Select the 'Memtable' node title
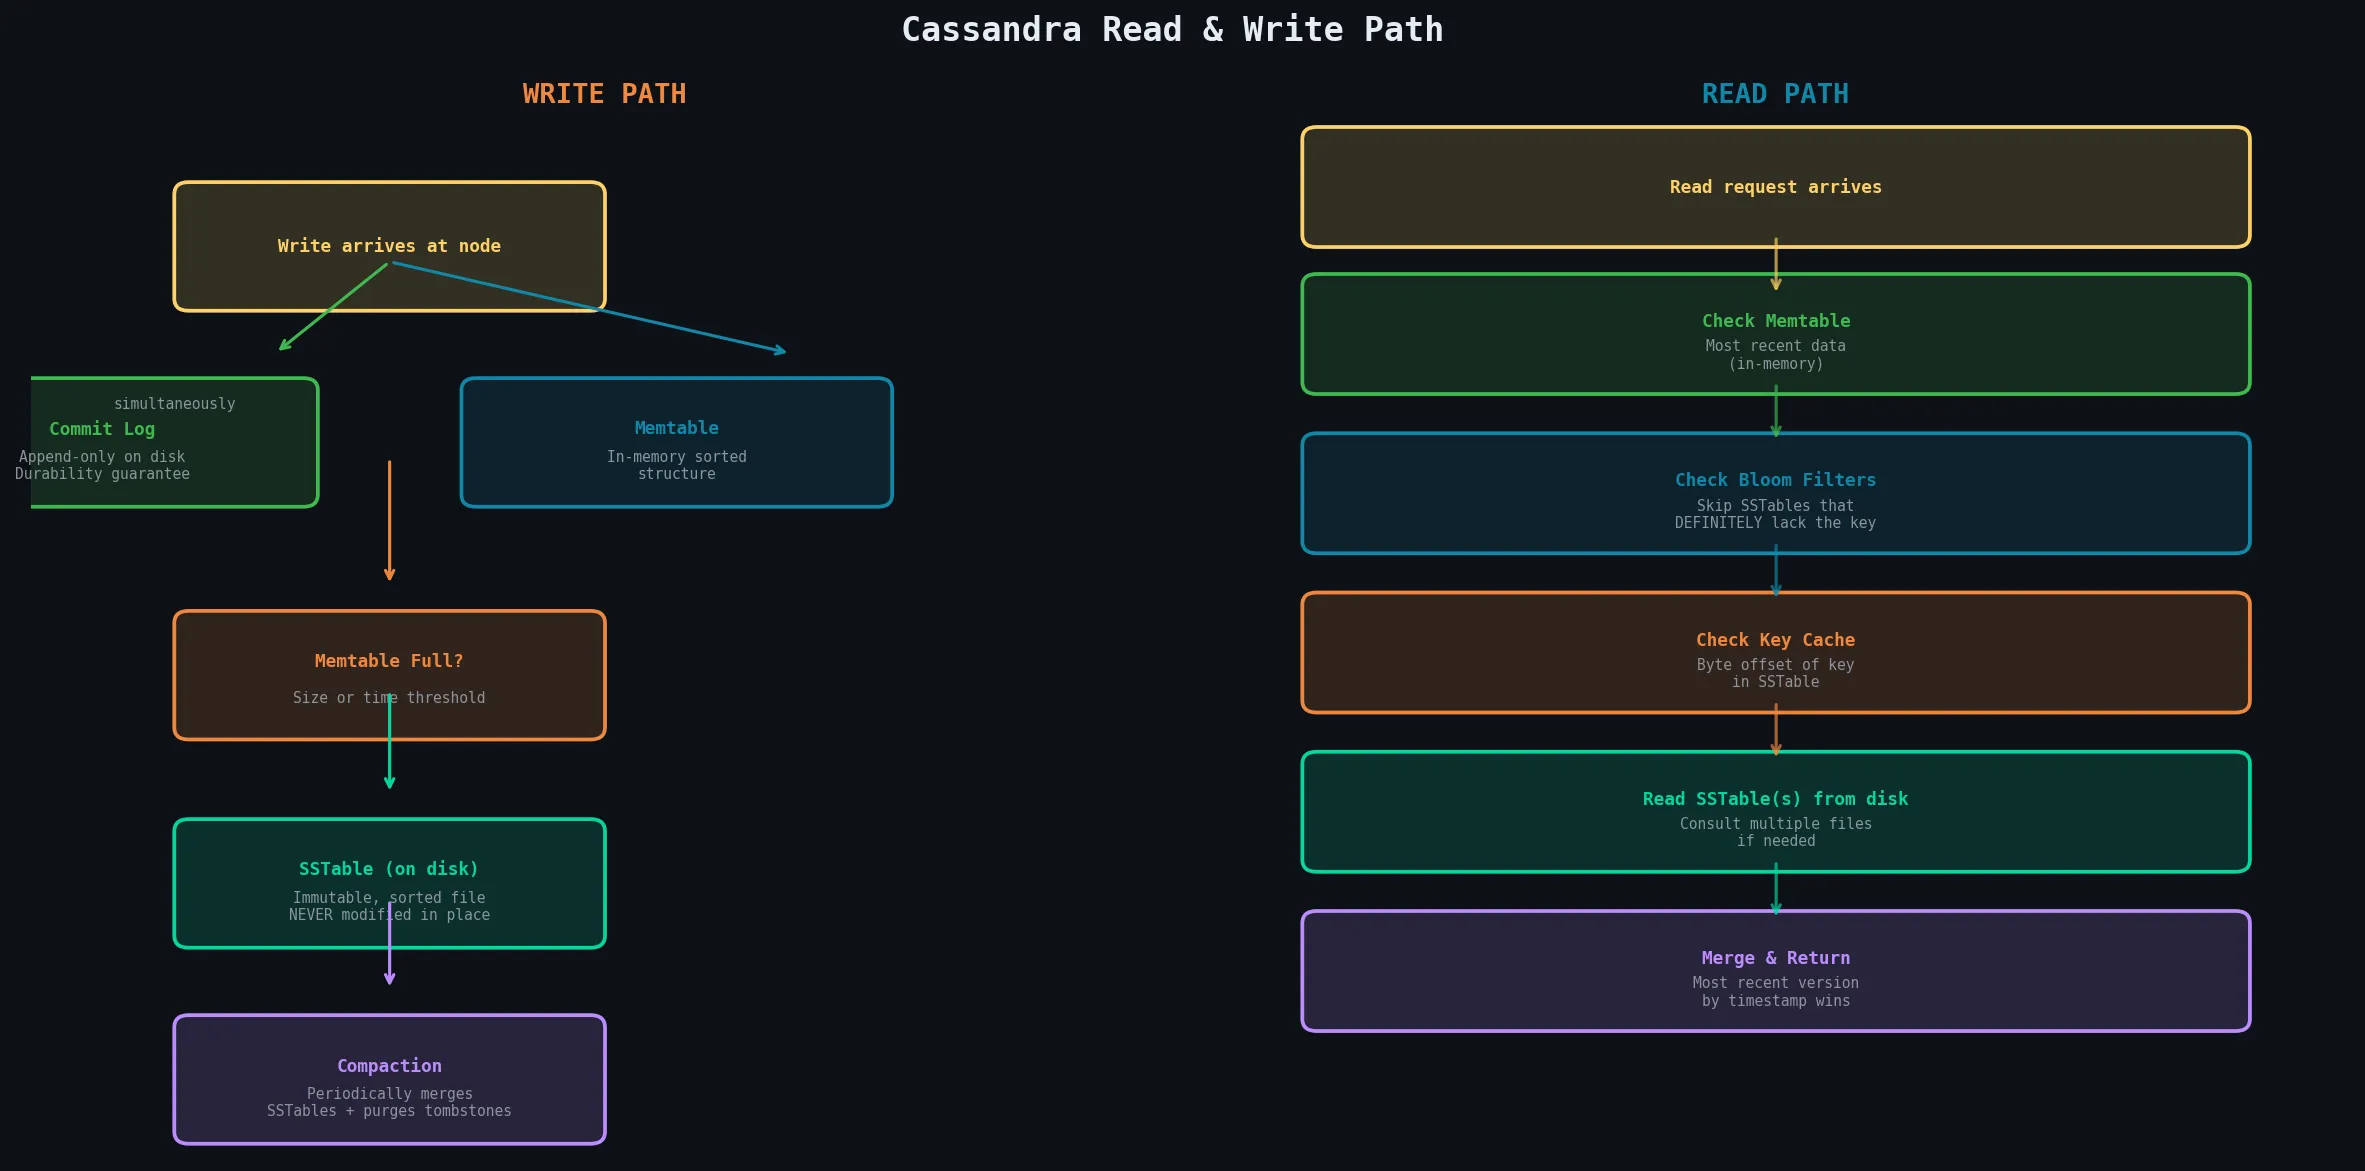Image resolution: width=2365 pixels, height=1171 pixels. pyautogui.click(x=677, y=428)
